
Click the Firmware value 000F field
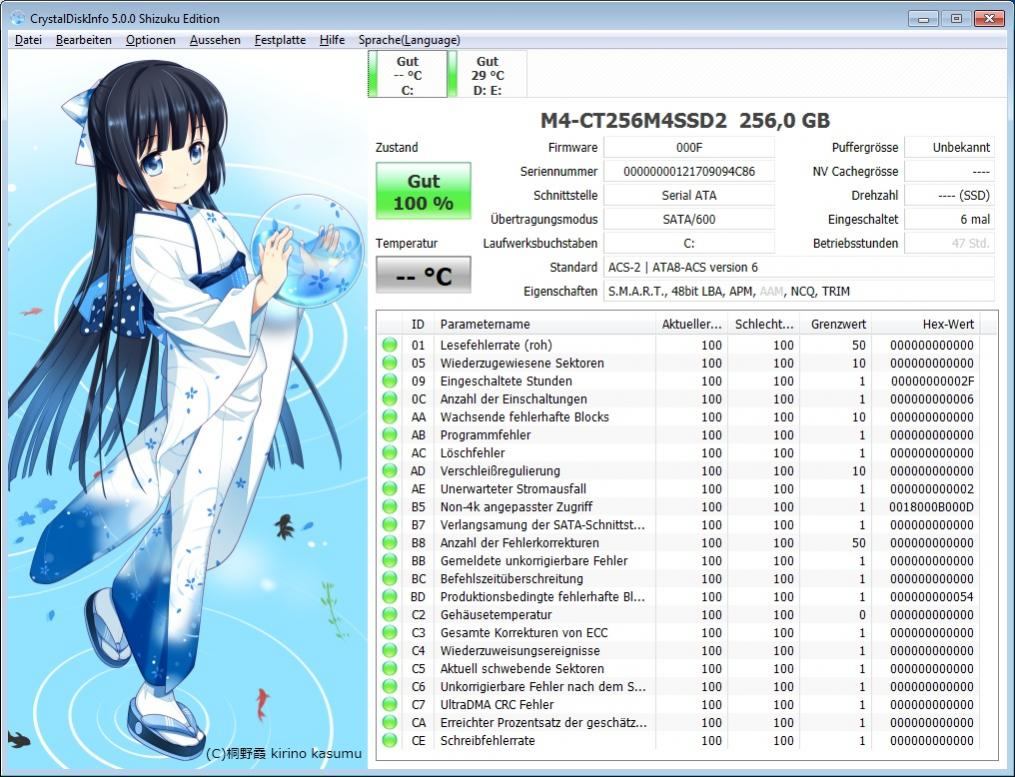(x=689, y=148)
